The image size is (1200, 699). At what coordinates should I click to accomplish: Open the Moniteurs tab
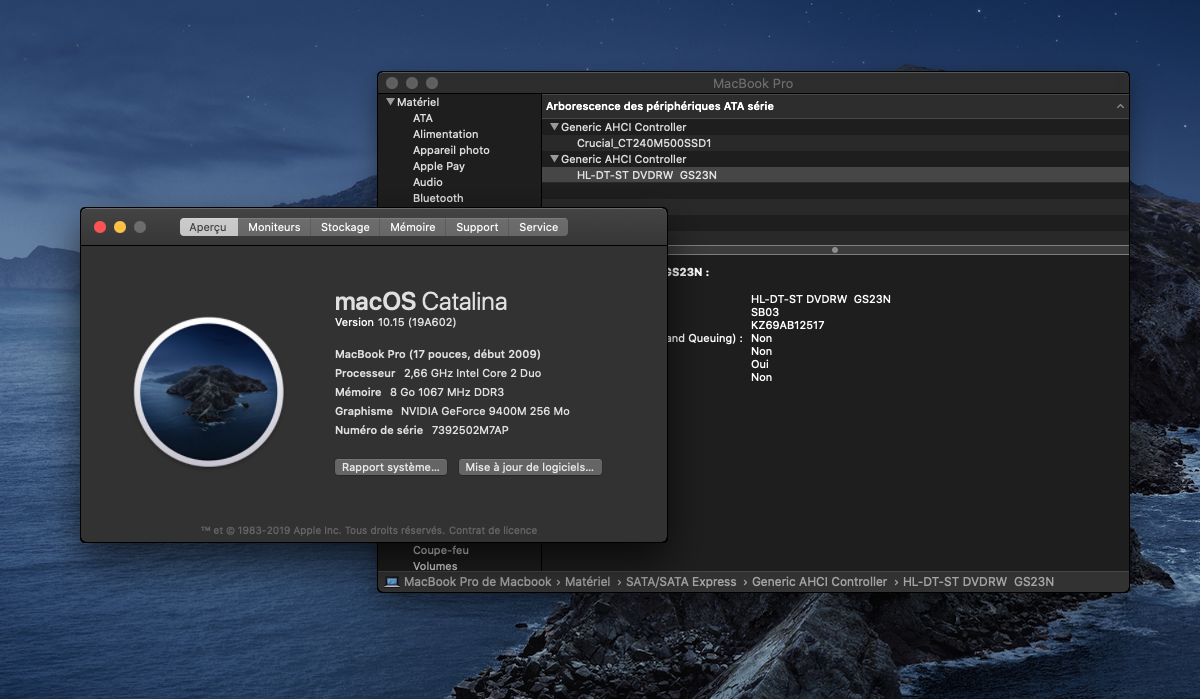pos(274,227)
